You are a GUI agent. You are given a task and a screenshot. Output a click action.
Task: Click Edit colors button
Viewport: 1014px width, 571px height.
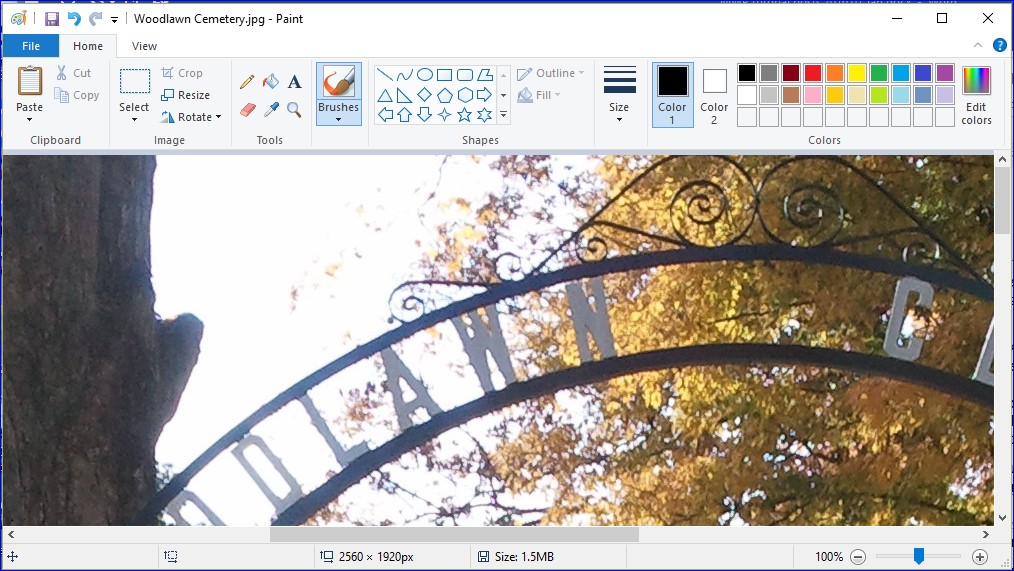pyautogui.click(x=976, y=94)
